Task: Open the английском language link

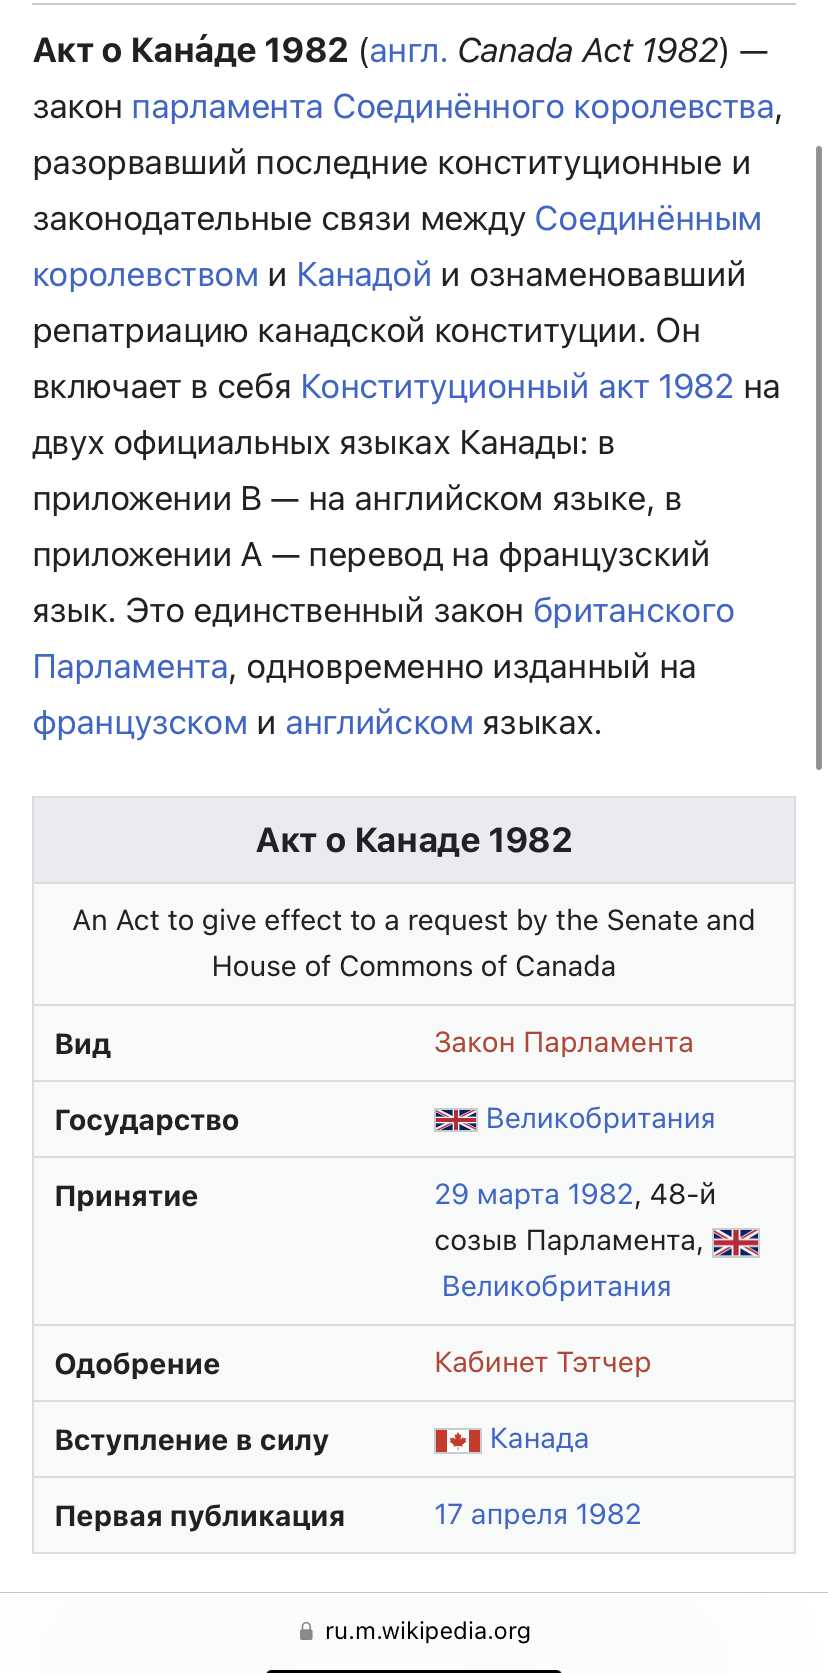Action: [x=380, y=722]
